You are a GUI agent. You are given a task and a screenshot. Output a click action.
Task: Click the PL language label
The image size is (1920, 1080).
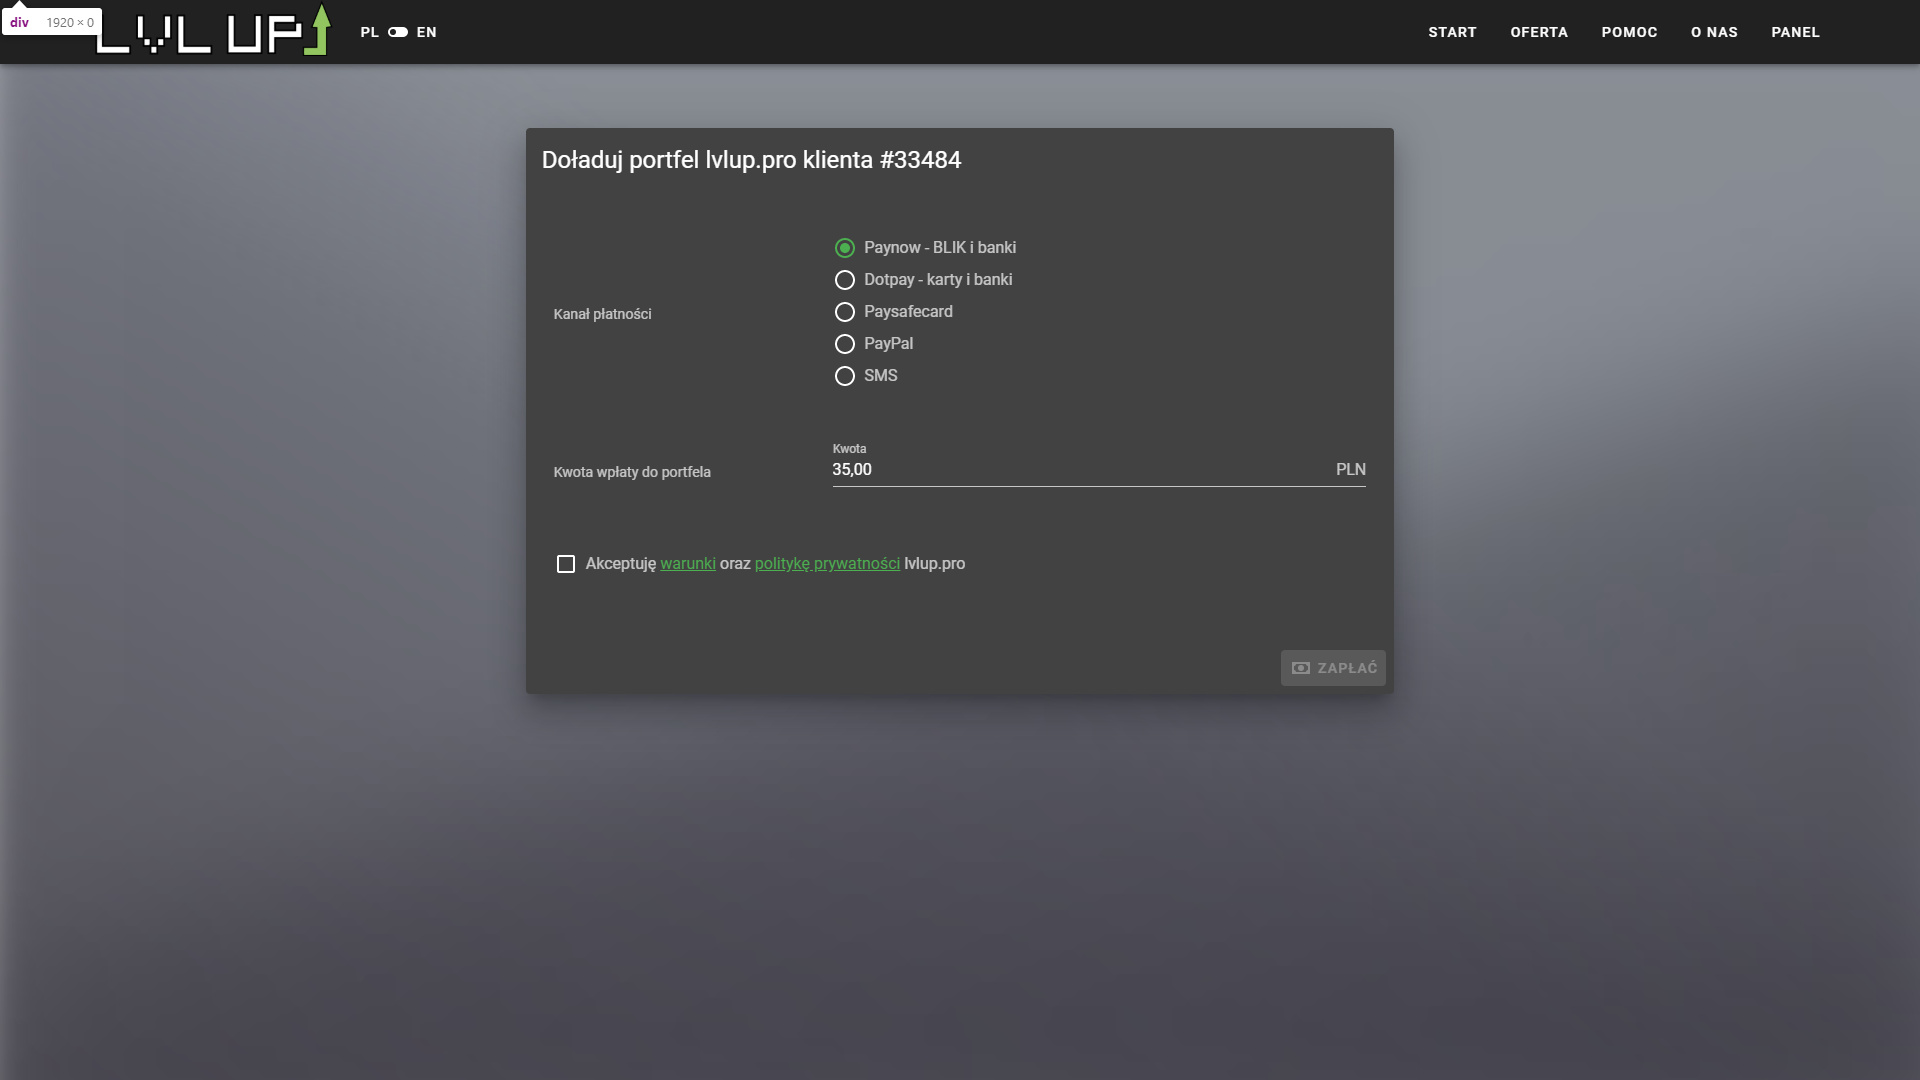pyautogui.click(x=369, y=32)
